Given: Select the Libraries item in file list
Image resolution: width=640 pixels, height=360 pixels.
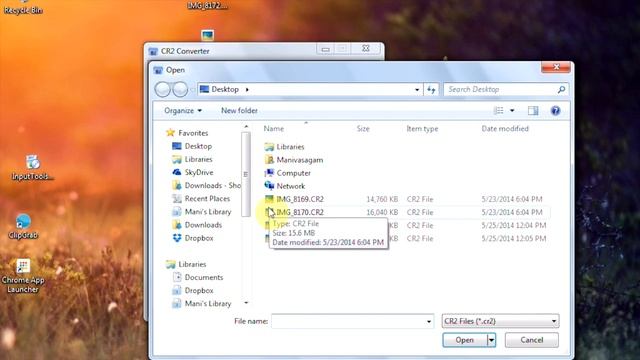Looking at the screenshot, I should [284, 147].
